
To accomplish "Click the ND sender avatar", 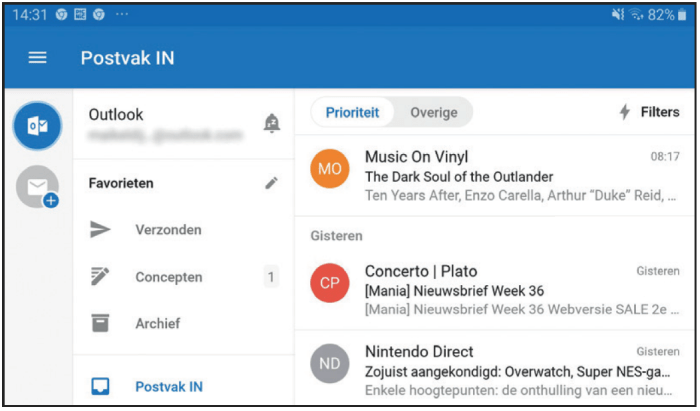I will (x=330, y=363).
